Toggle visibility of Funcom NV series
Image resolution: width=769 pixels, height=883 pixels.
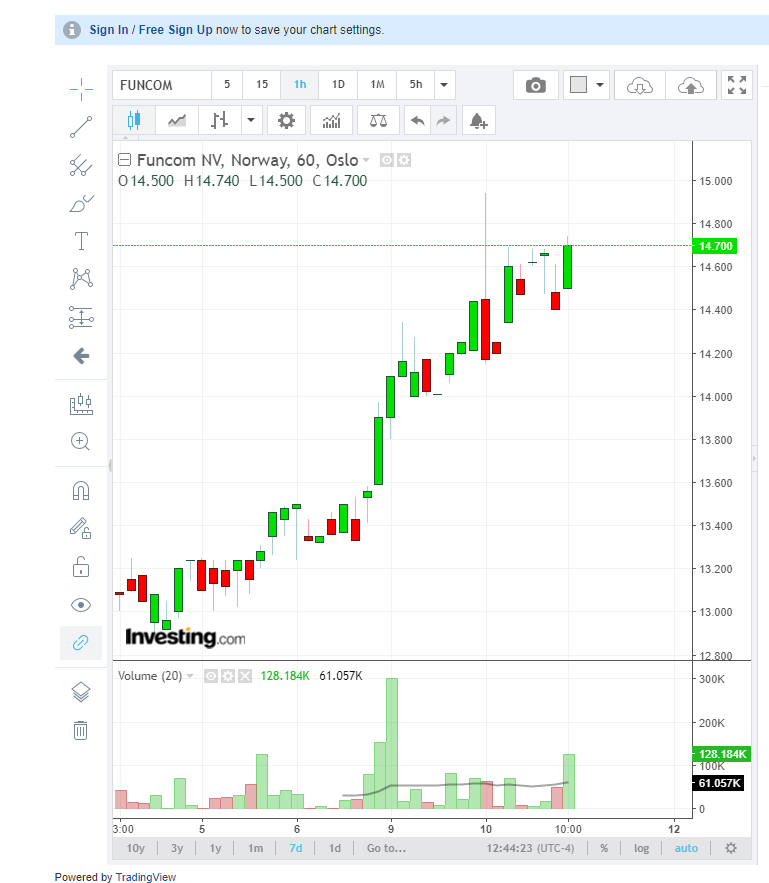pos(387,160)
